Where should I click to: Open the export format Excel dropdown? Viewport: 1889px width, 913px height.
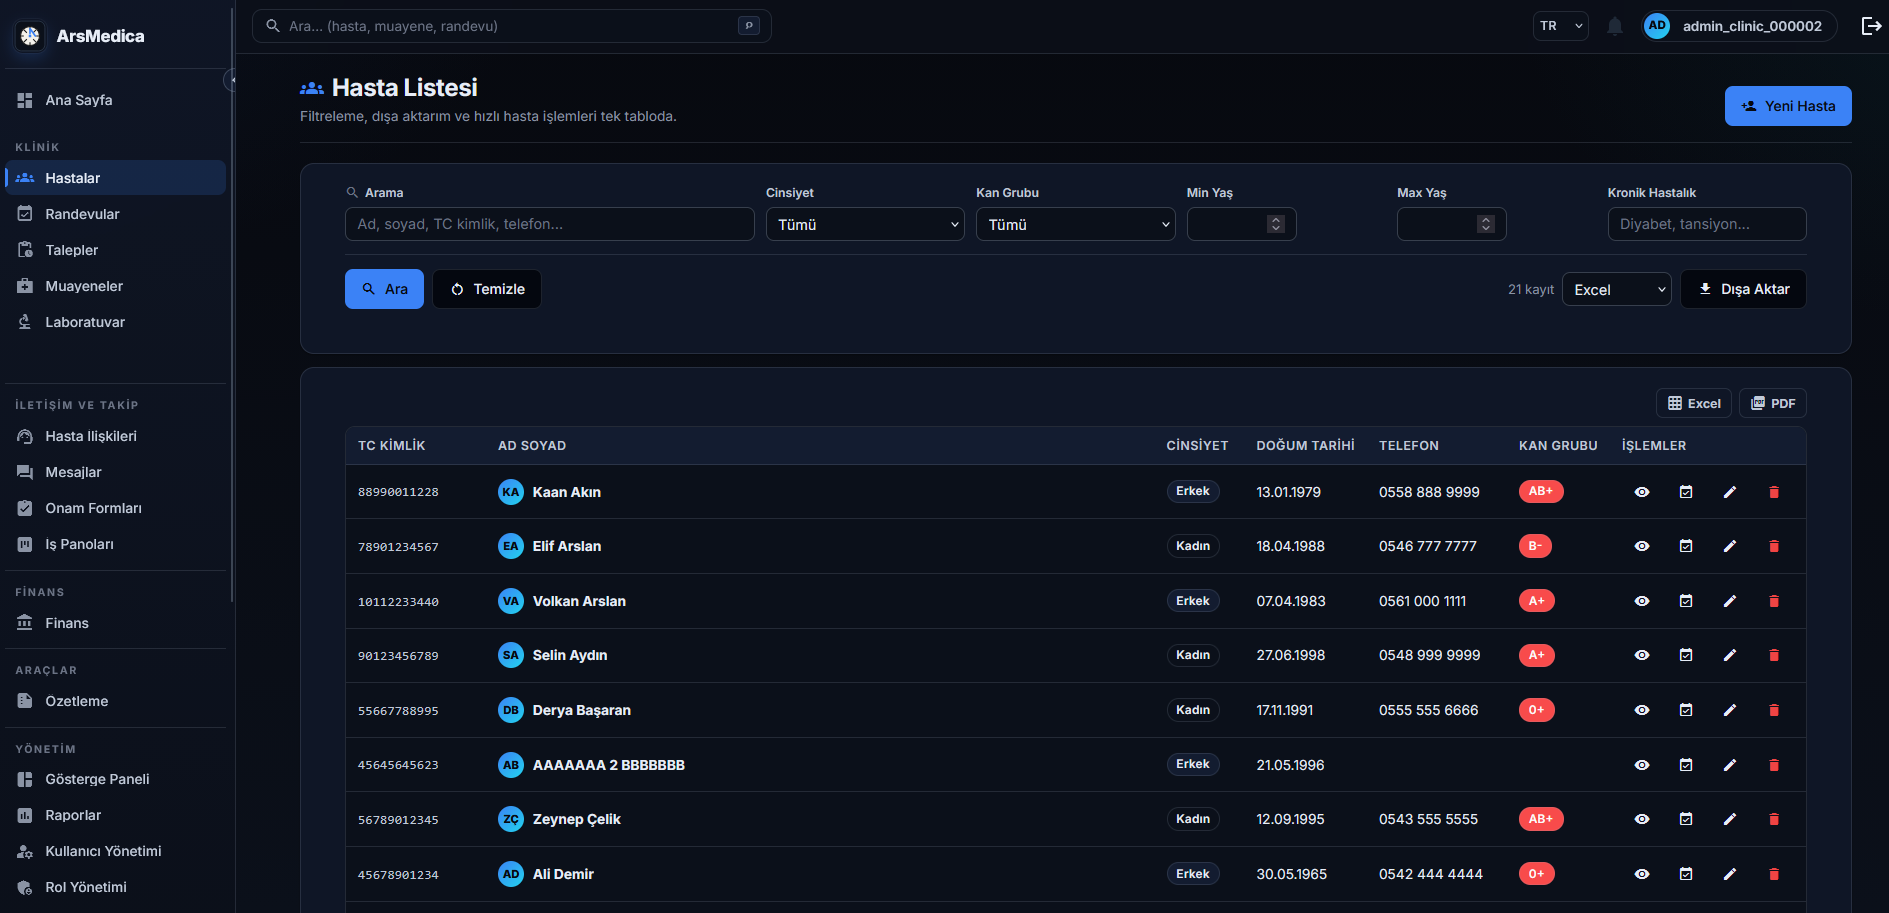1616,289
